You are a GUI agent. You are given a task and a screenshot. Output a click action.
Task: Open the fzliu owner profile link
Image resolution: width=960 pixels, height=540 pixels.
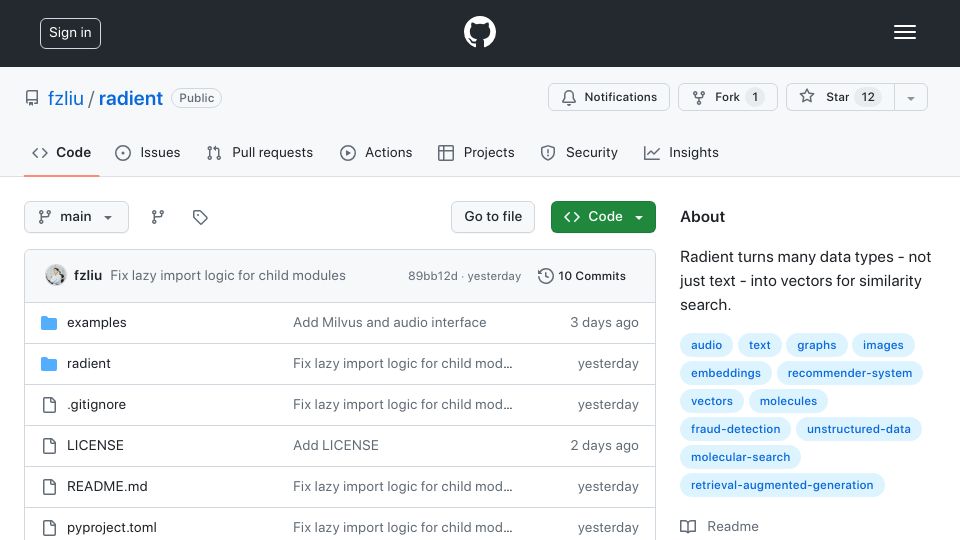[66, 98]
